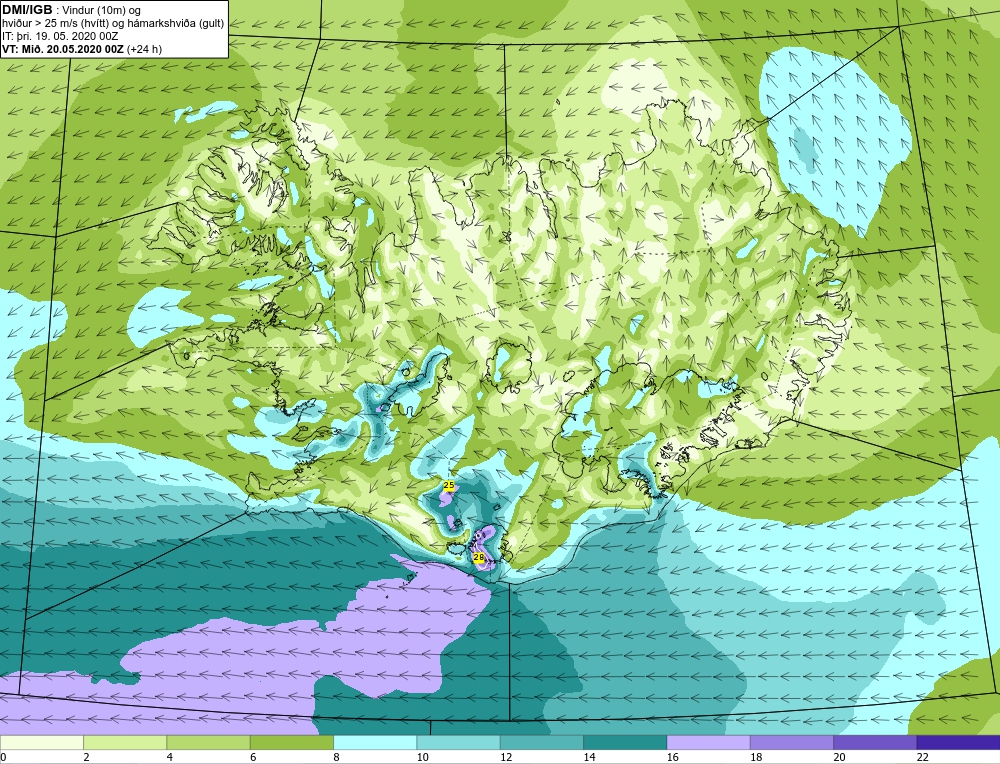
Task: Click the "(+24 h)" forecast offset text
Action: 145,49
